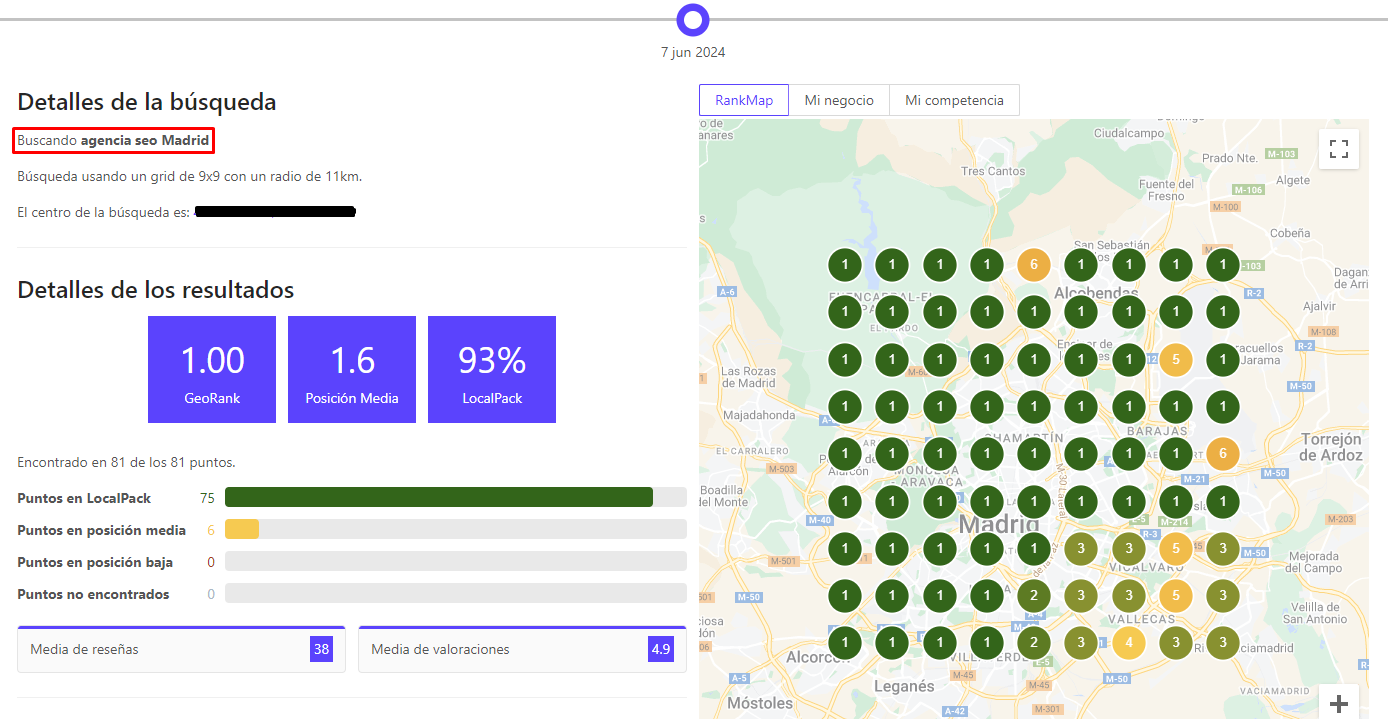The image size is (1388, 719).
Task: Open the map fullscreen view icon
Action: point(1339,150)
